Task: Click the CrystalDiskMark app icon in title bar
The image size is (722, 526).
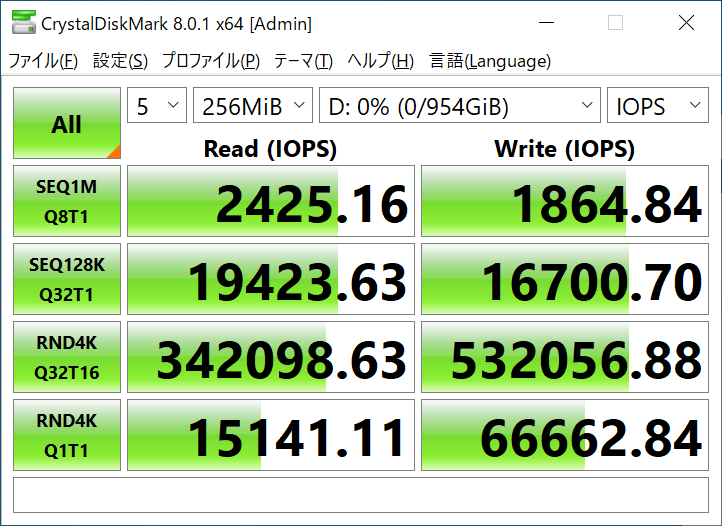Action: [23, 23]
